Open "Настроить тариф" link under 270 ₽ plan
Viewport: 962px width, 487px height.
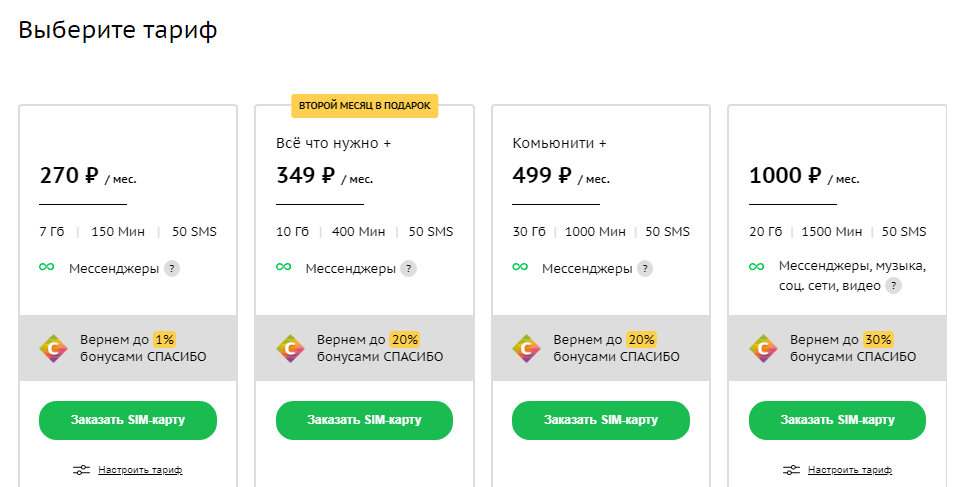140,469
